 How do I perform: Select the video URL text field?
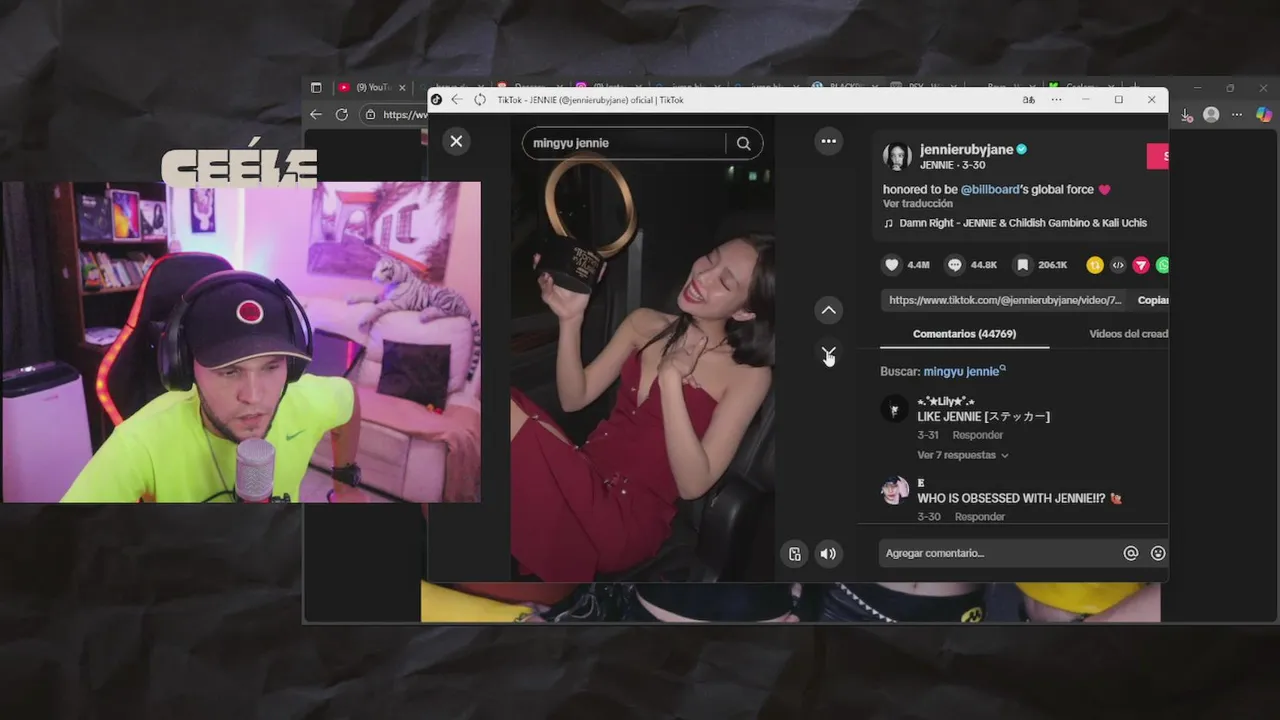click(x=1005, y=300)
